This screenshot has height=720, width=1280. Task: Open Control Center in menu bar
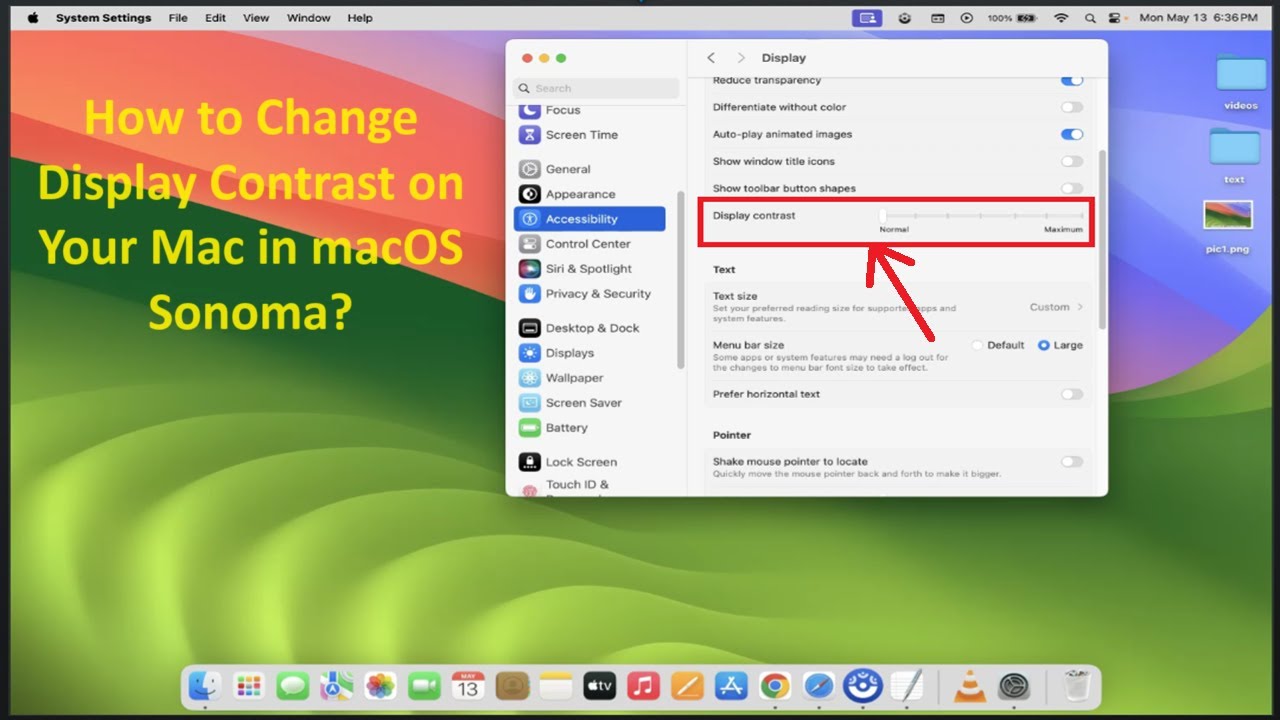click(x=1115, y=18)
